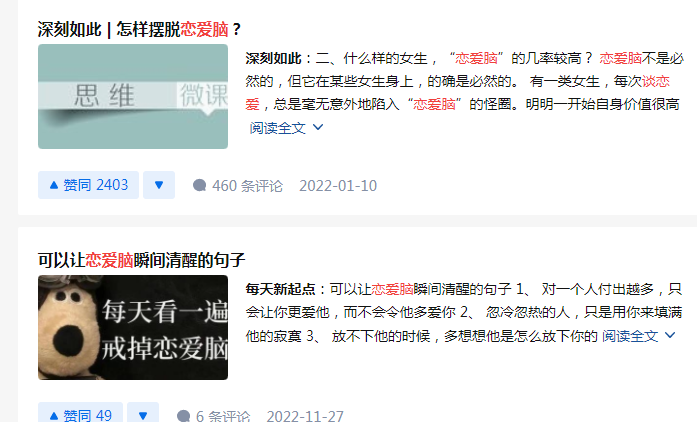This screenshot has width=697, height=422.
Task: Downvote the first article with the down triangle
Action: (159, 185)
